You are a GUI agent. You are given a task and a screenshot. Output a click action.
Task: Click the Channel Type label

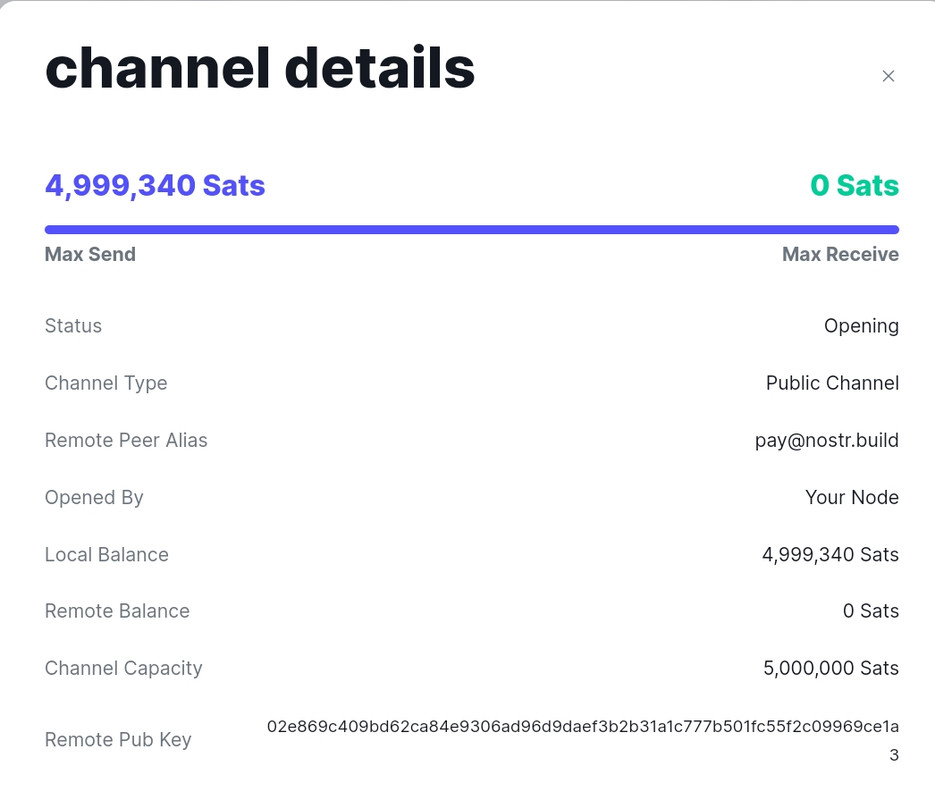tap(106, 383)
